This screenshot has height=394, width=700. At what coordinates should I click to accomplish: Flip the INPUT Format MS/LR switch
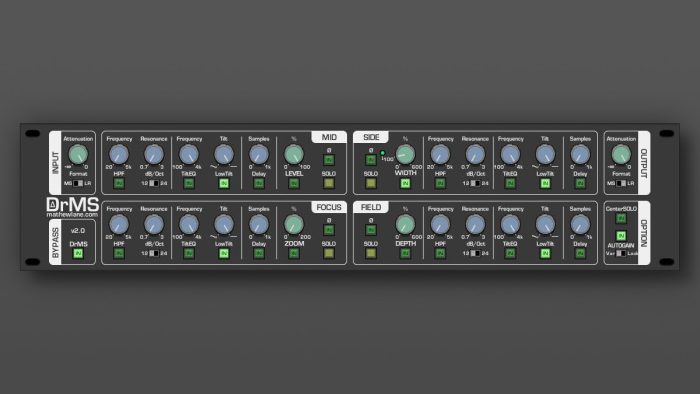(x=78, y=183)
